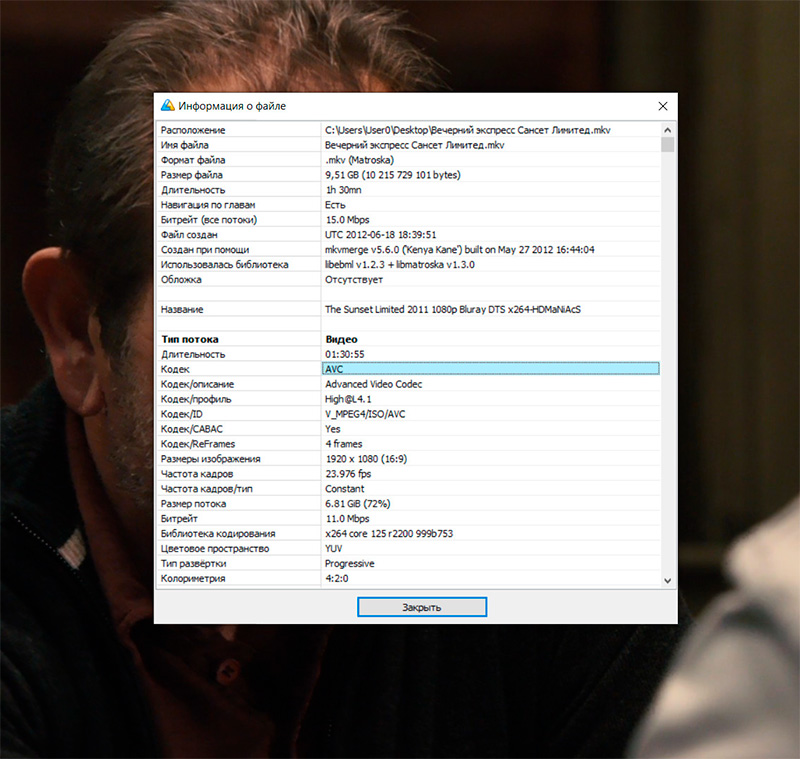Image resolution: width=800 pixels, height=759 pixels.
Task: Select the mkvmerge v5.6.0 value cell
Action: (459, 249)
